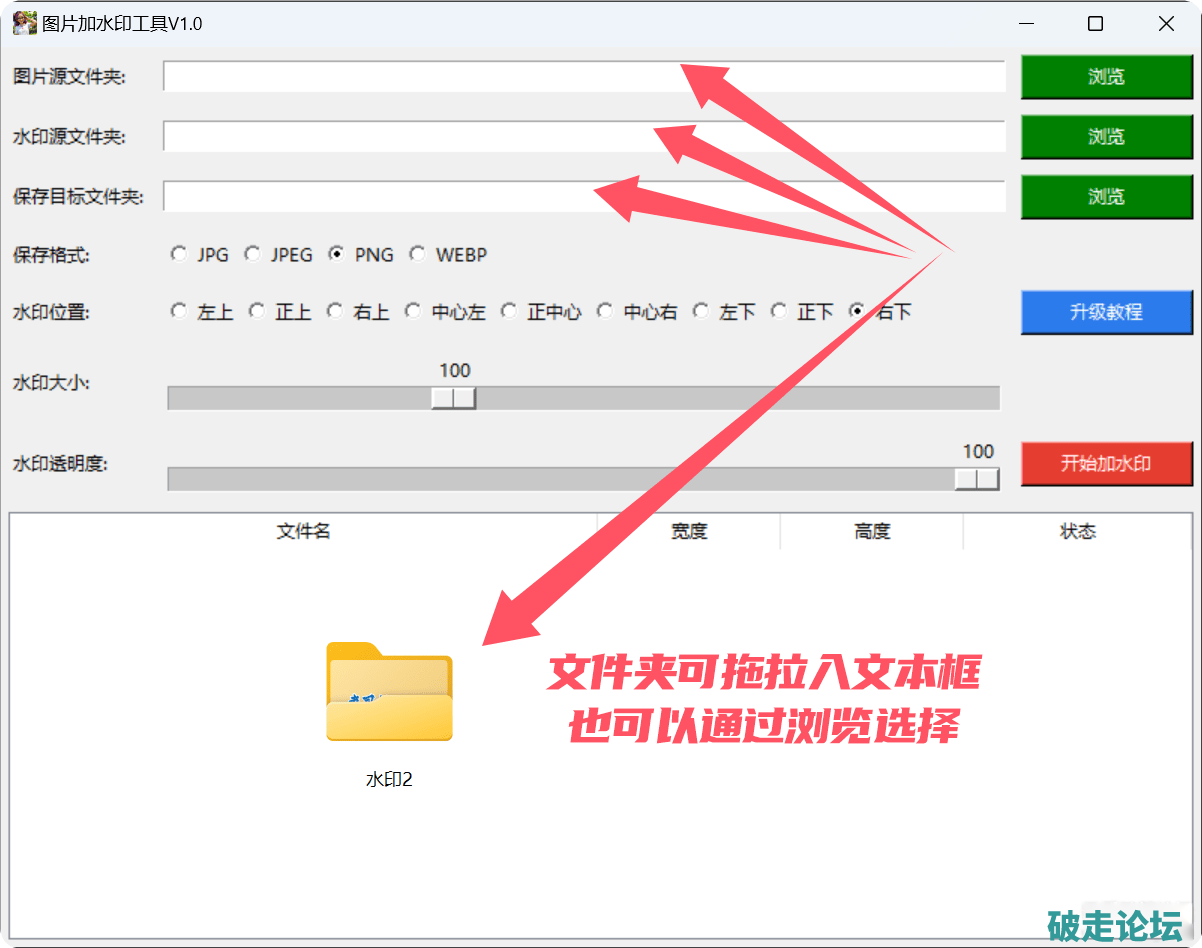
Task: Browse for the 水印源文件夹 folder
Action: pos(1106,137)
